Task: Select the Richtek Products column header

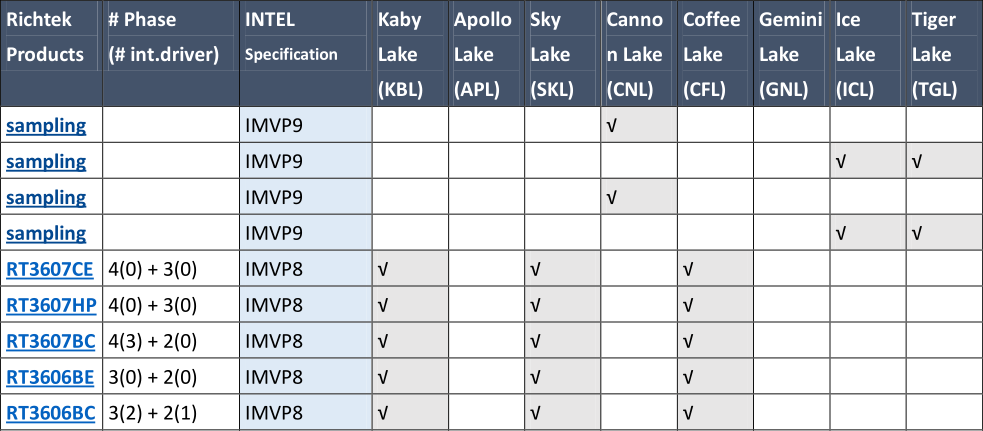Action: [51, 53]
